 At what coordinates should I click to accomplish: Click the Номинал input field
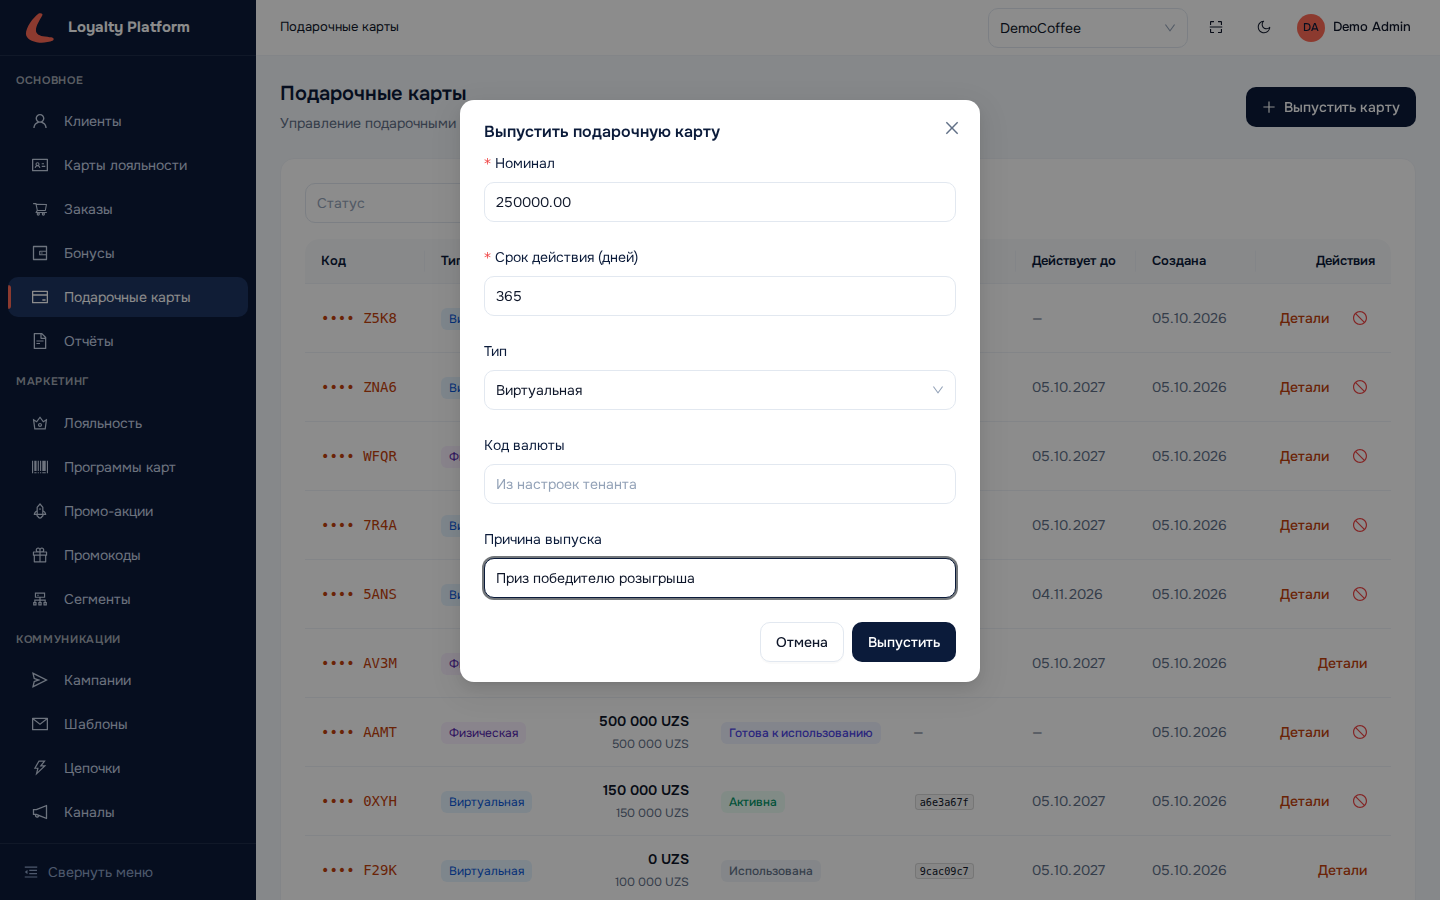click(x=720, y=202)
